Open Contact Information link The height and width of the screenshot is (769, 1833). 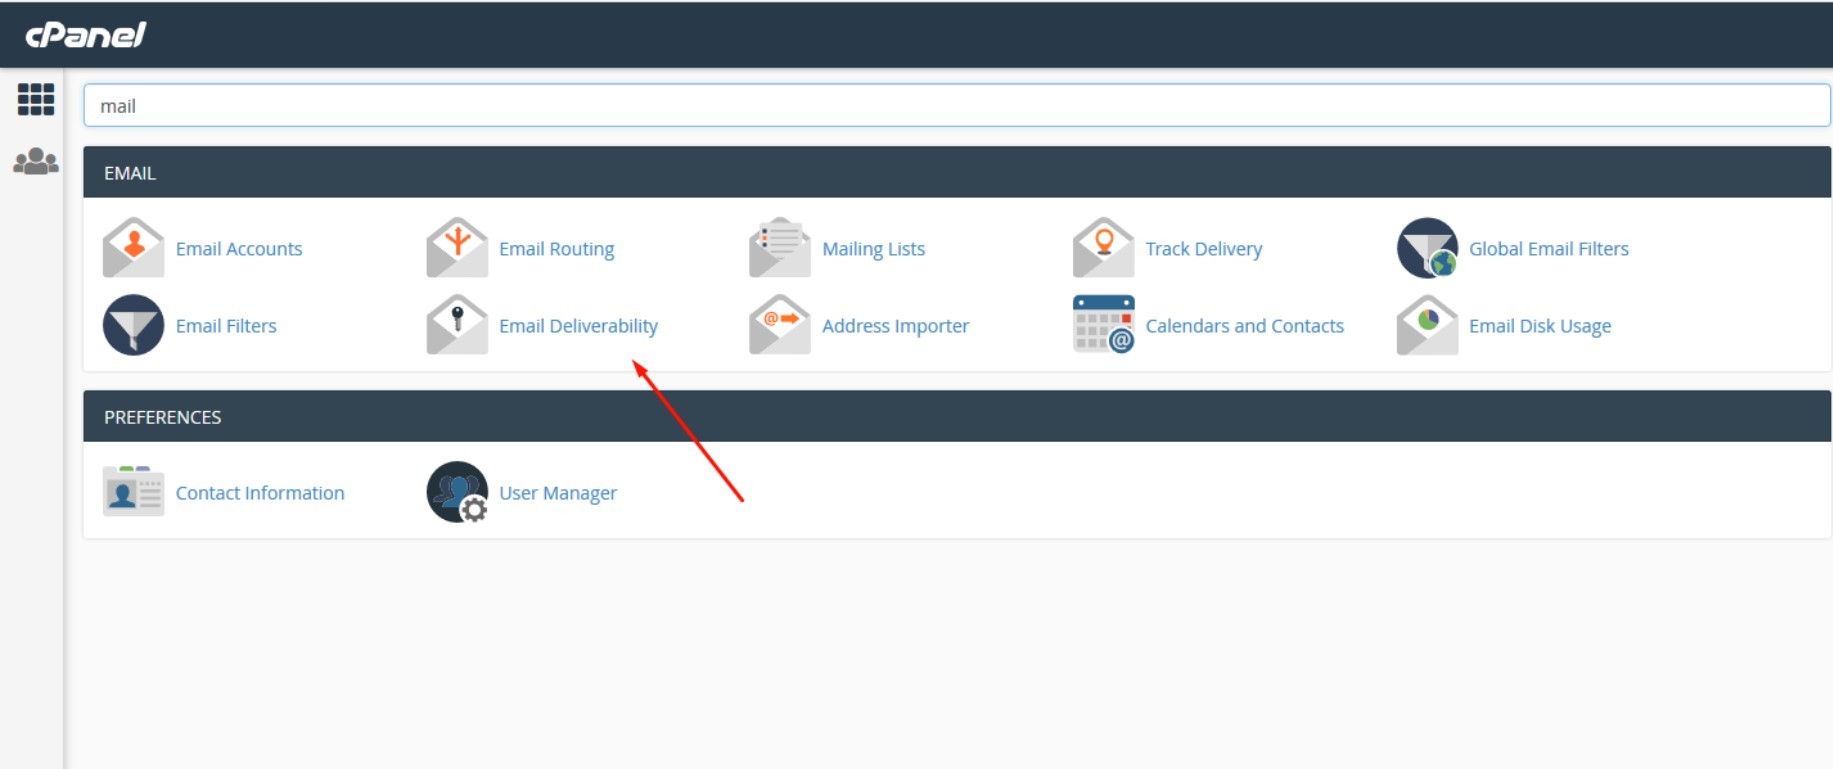point(260,493)
